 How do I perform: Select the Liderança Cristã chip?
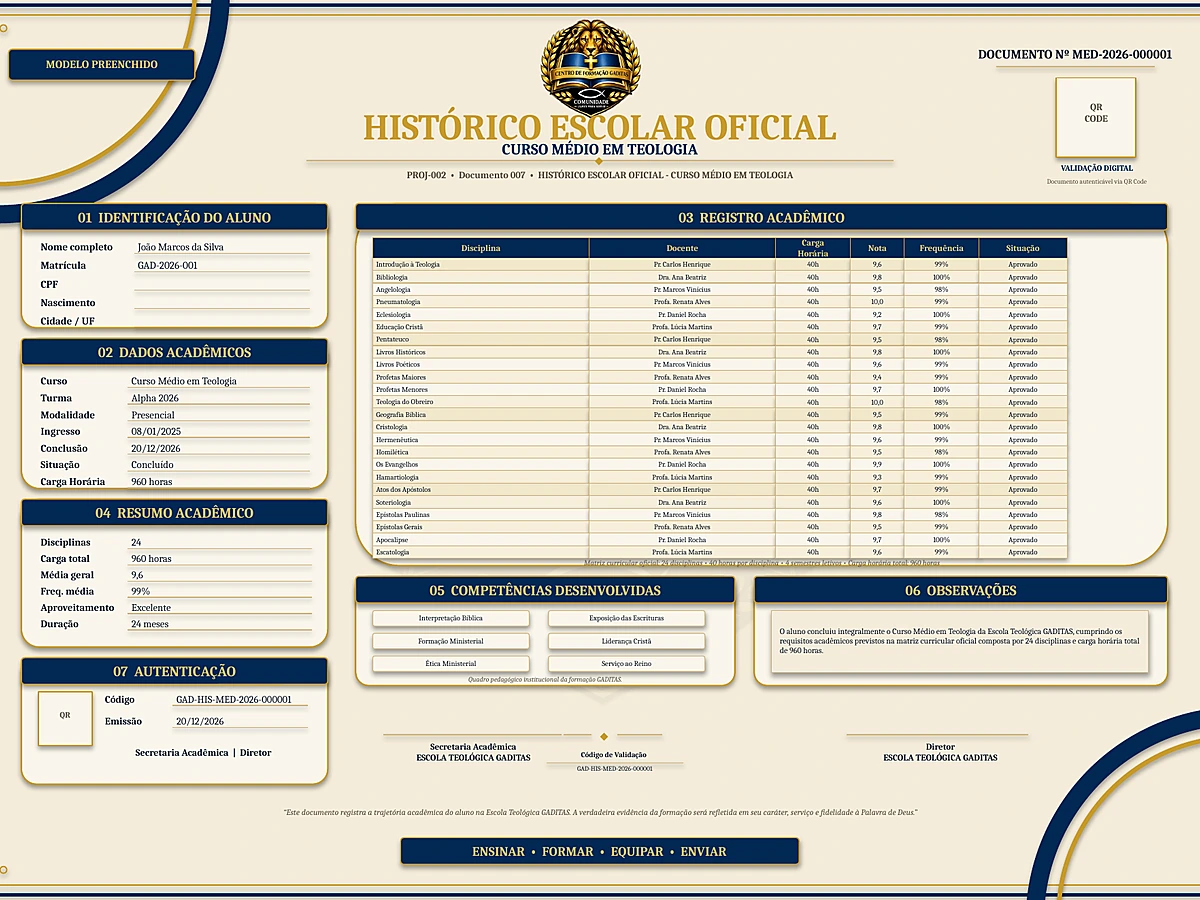pos(627,641)
